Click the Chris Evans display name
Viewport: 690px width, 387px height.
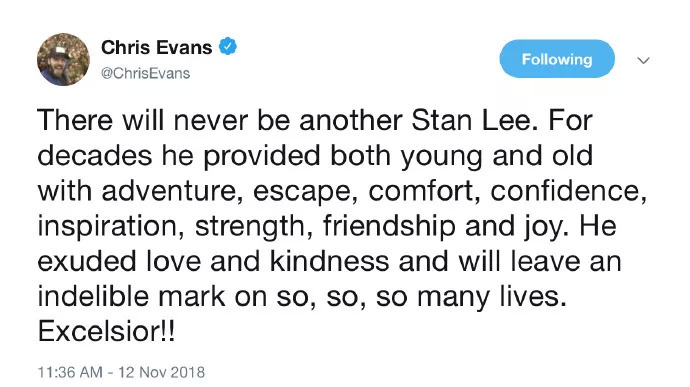[x=157, y=48]
